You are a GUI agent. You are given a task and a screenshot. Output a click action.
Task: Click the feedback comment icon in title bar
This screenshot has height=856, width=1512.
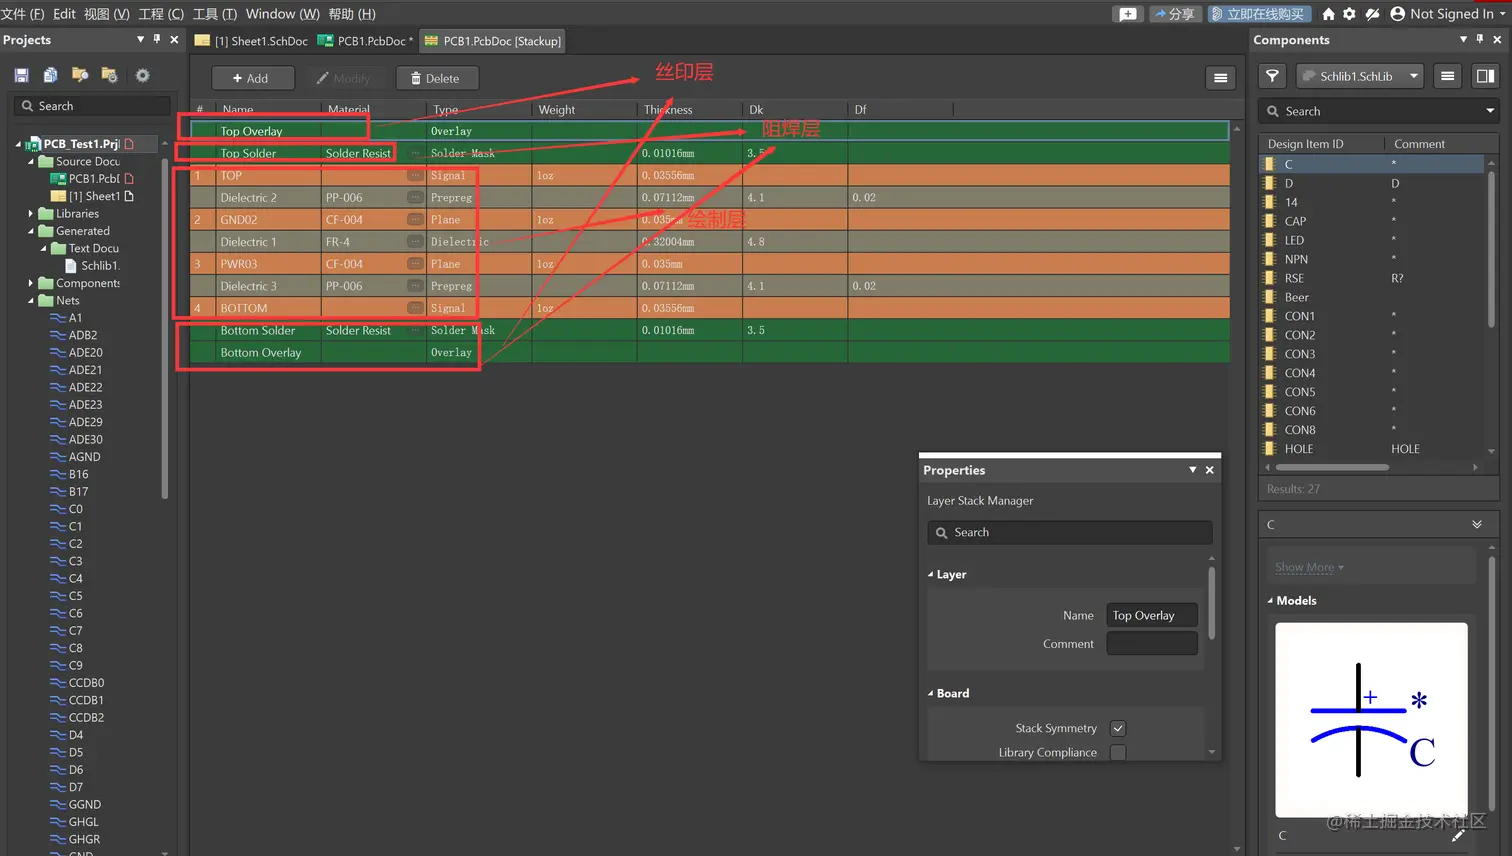coord(1128,14)
